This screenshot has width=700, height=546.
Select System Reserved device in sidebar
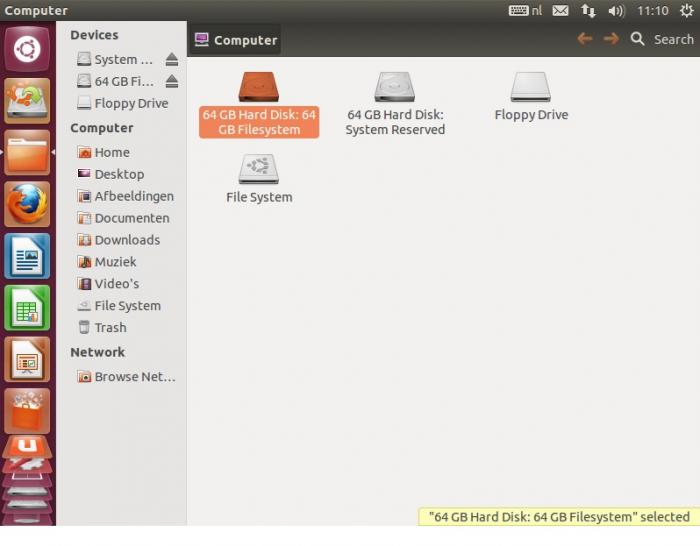[x=115, y=59]
